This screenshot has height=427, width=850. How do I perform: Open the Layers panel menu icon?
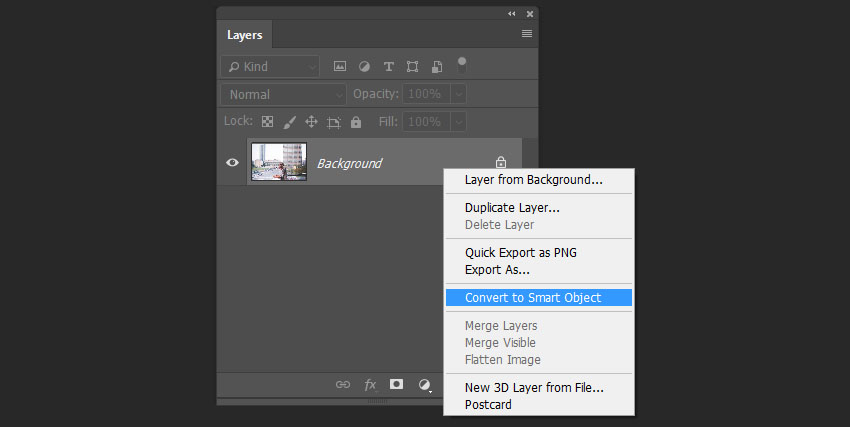tap(526, 34)
